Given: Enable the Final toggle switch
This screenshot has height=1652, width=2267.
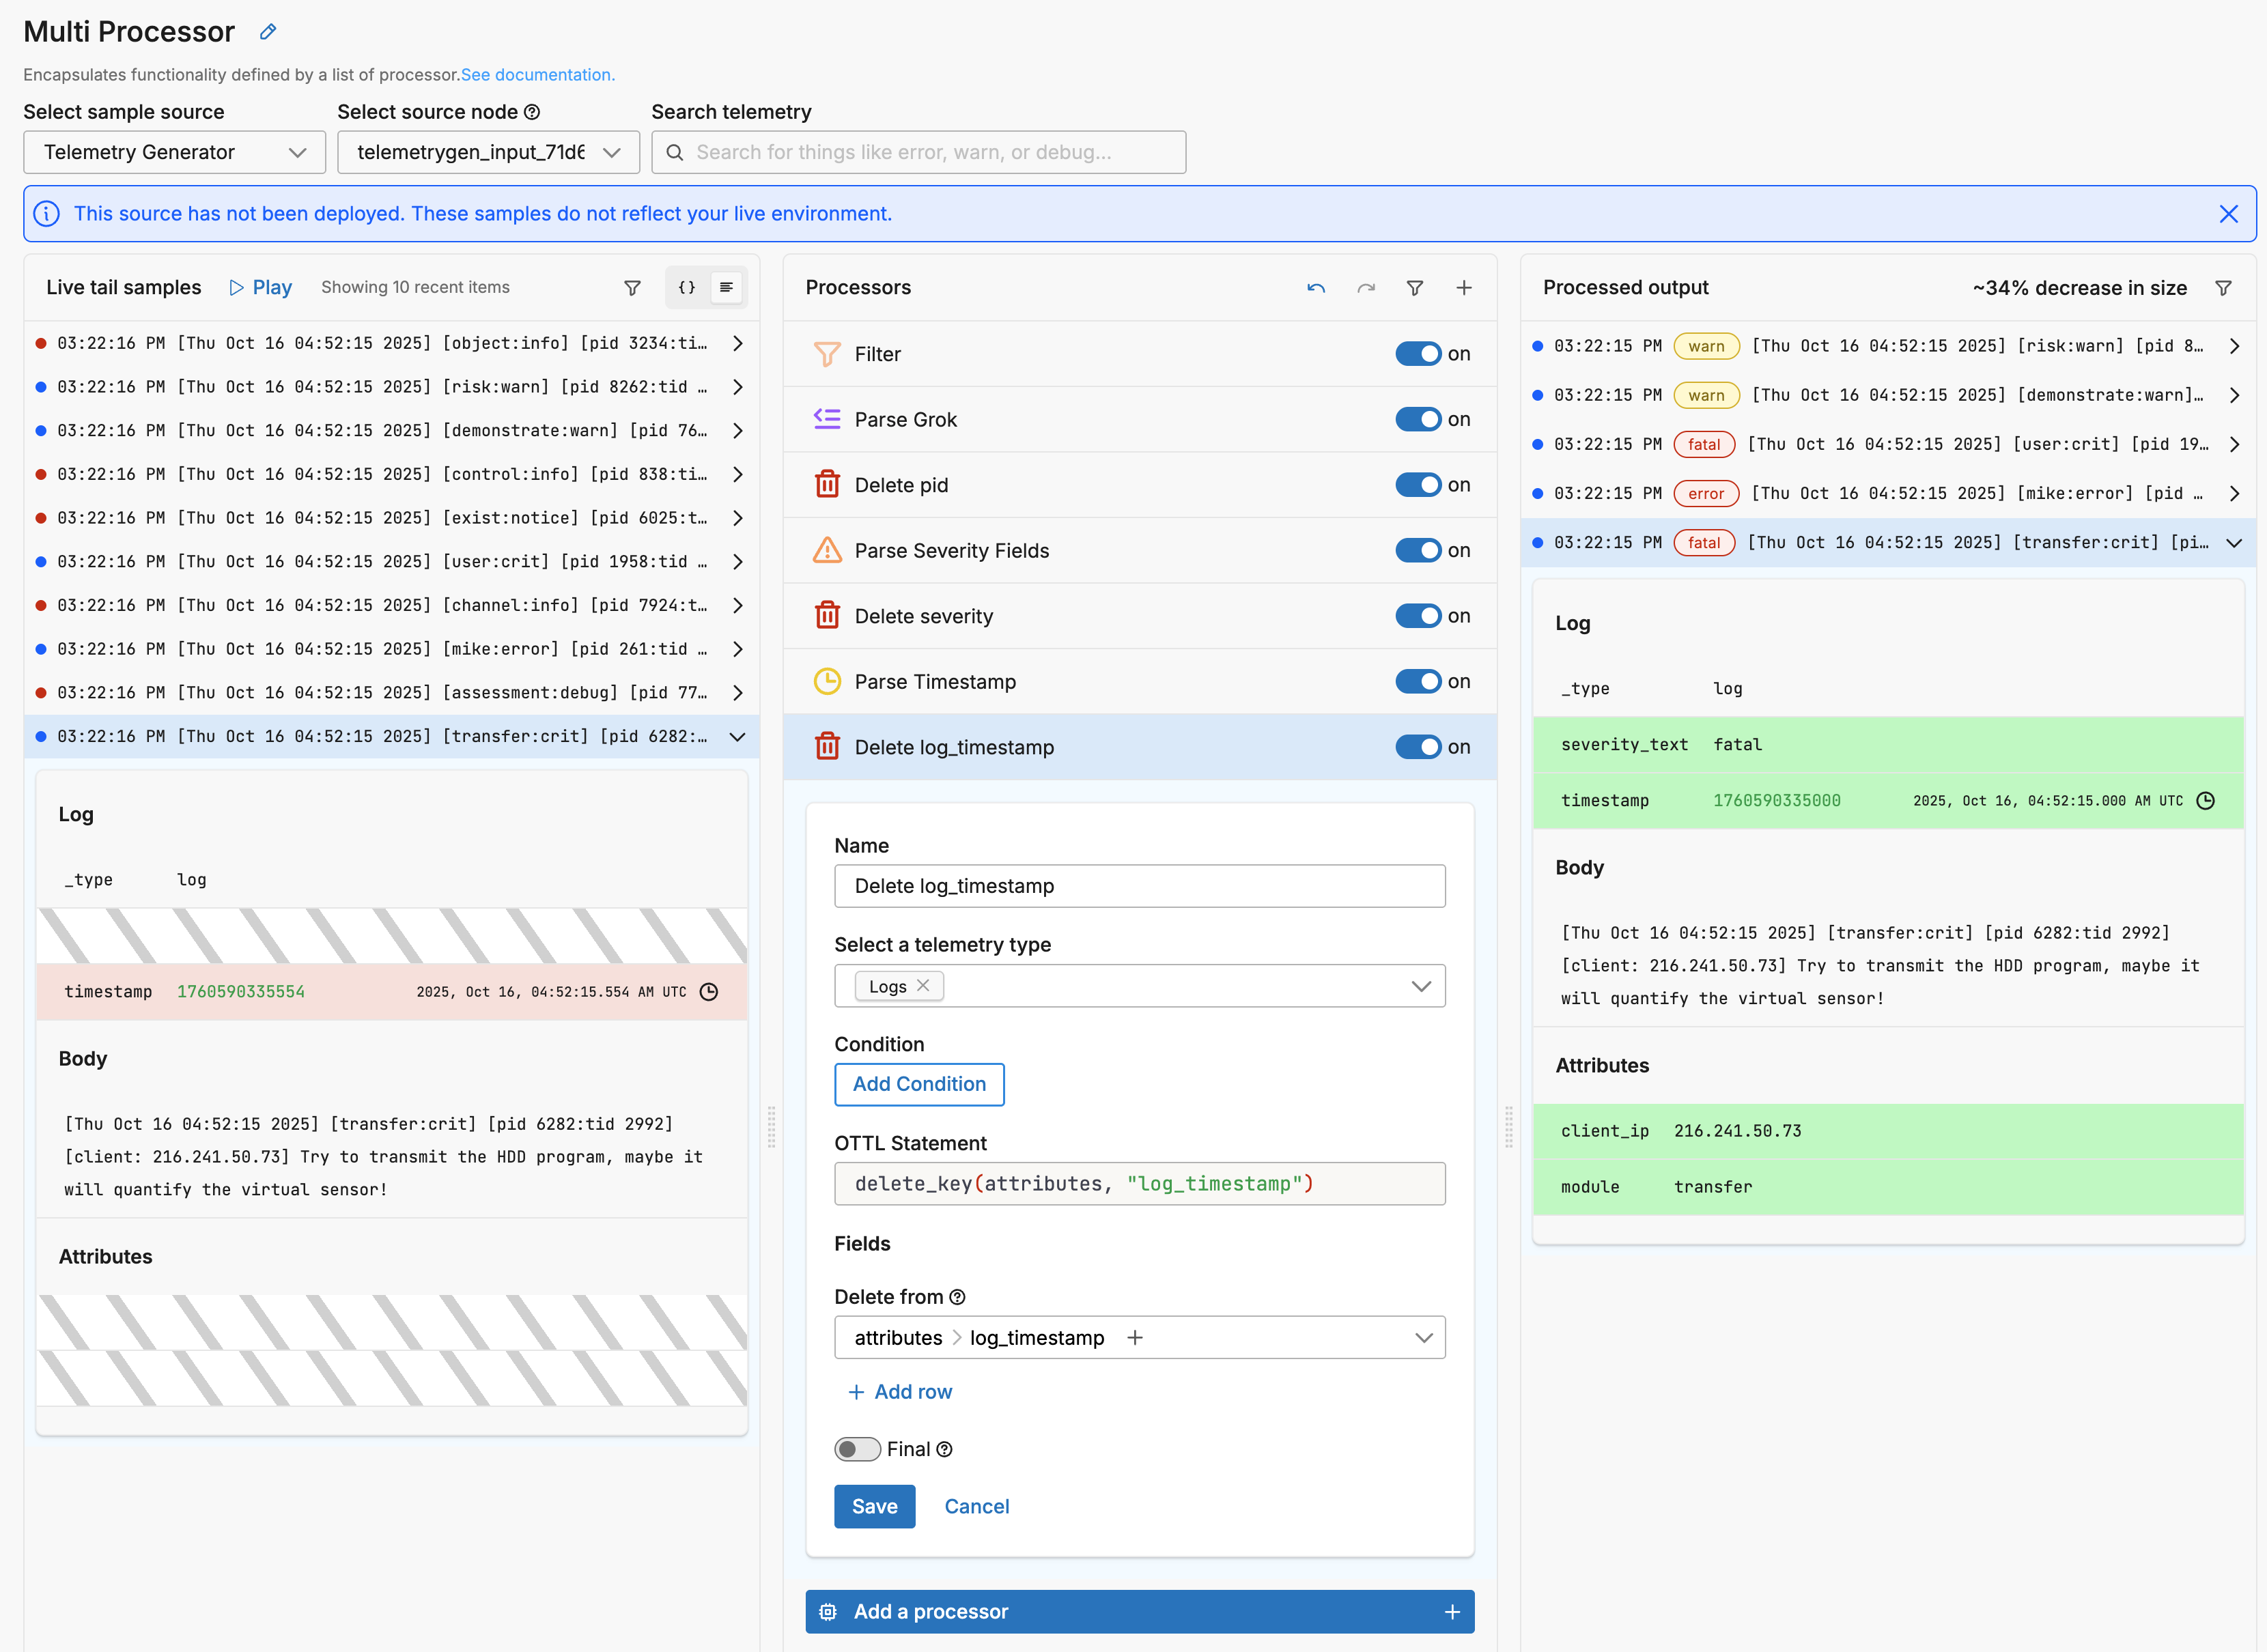Looking at the screenshot, I should [857, 1449].
